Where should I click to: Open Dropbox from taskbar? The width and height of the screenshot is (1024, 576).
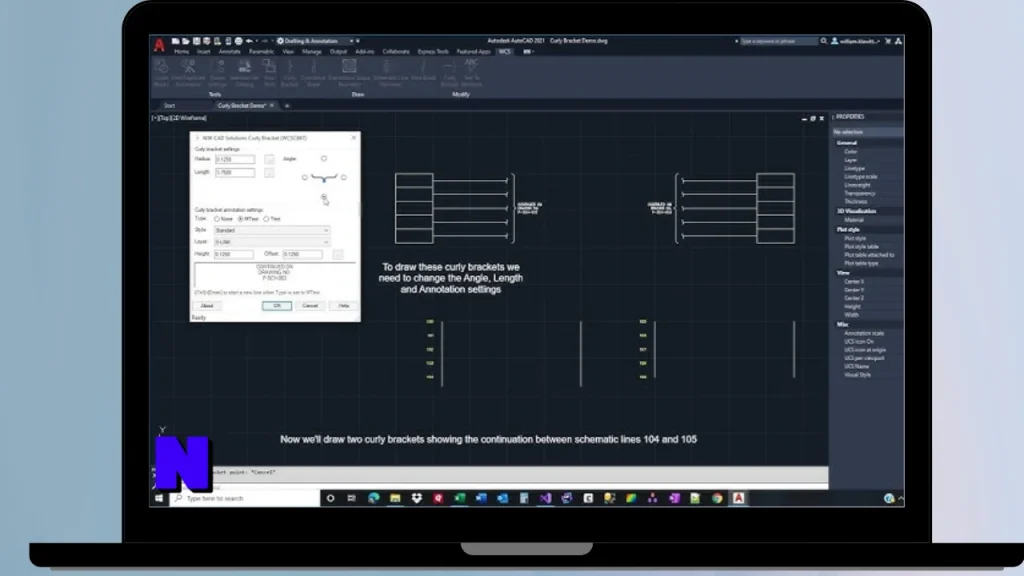tap(417, 498)
